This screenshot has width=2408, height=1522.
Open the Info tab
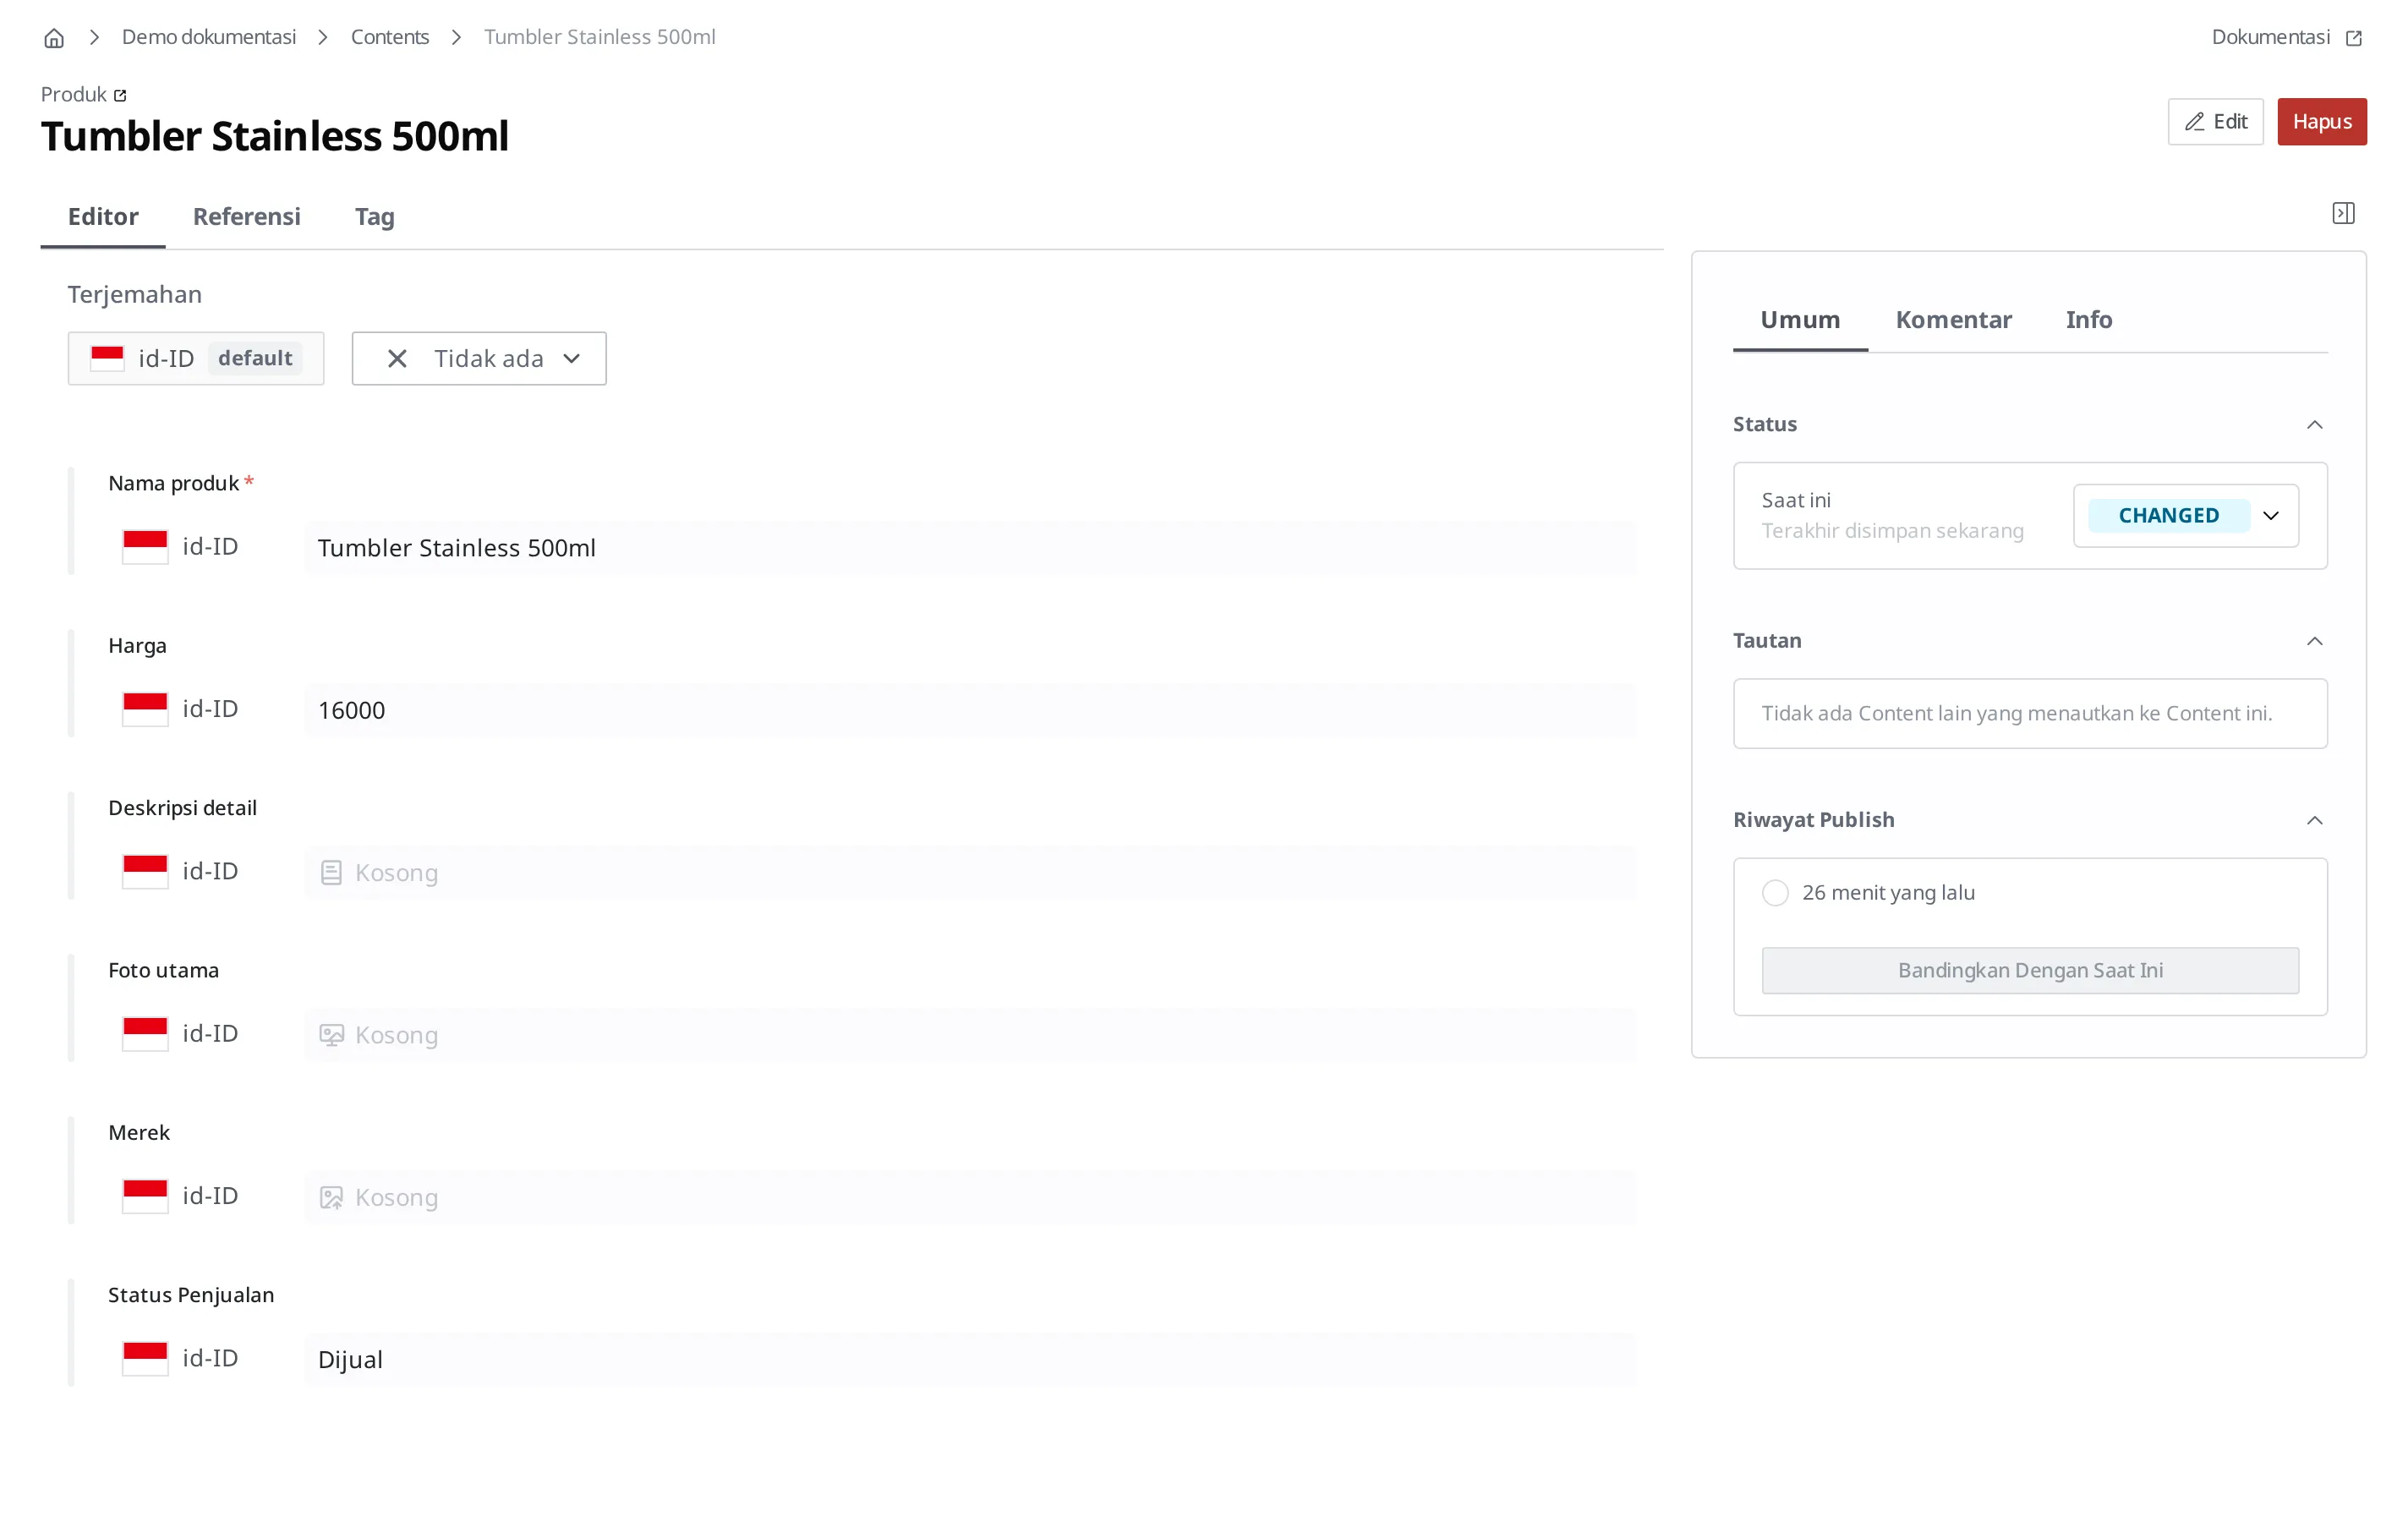[x=2088, y=319]
